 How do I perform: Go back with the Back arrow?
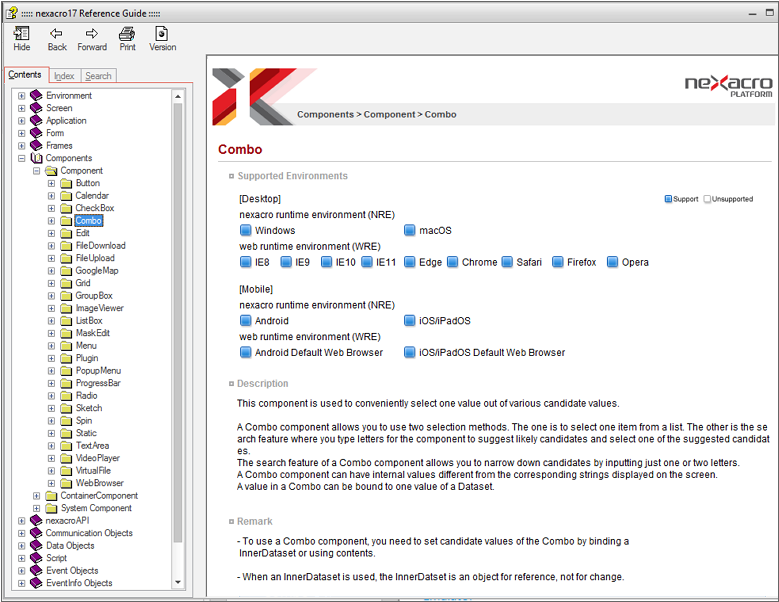[56, 33]
